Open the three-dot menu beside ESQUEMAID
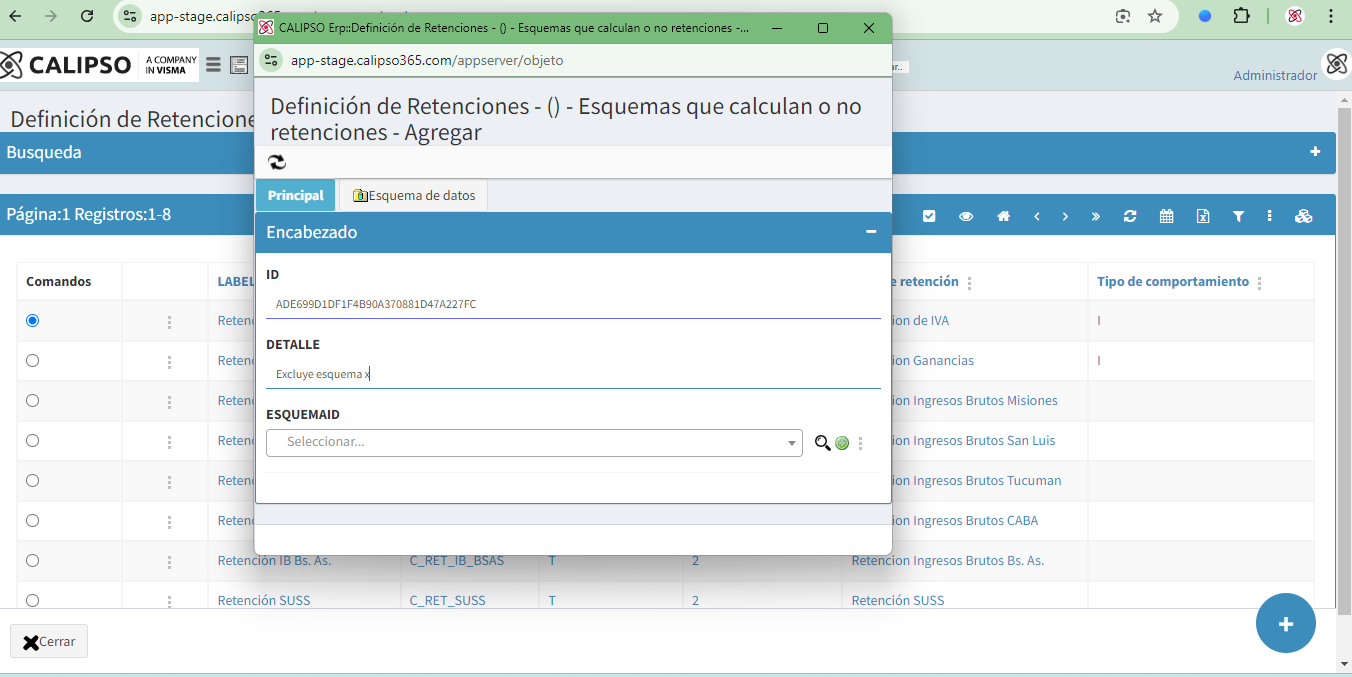 860,443
